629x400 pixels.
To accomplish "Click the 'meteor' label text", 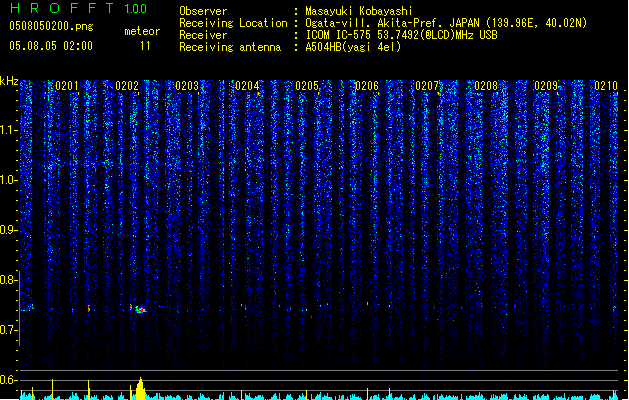I will click(x=142, y=31).
